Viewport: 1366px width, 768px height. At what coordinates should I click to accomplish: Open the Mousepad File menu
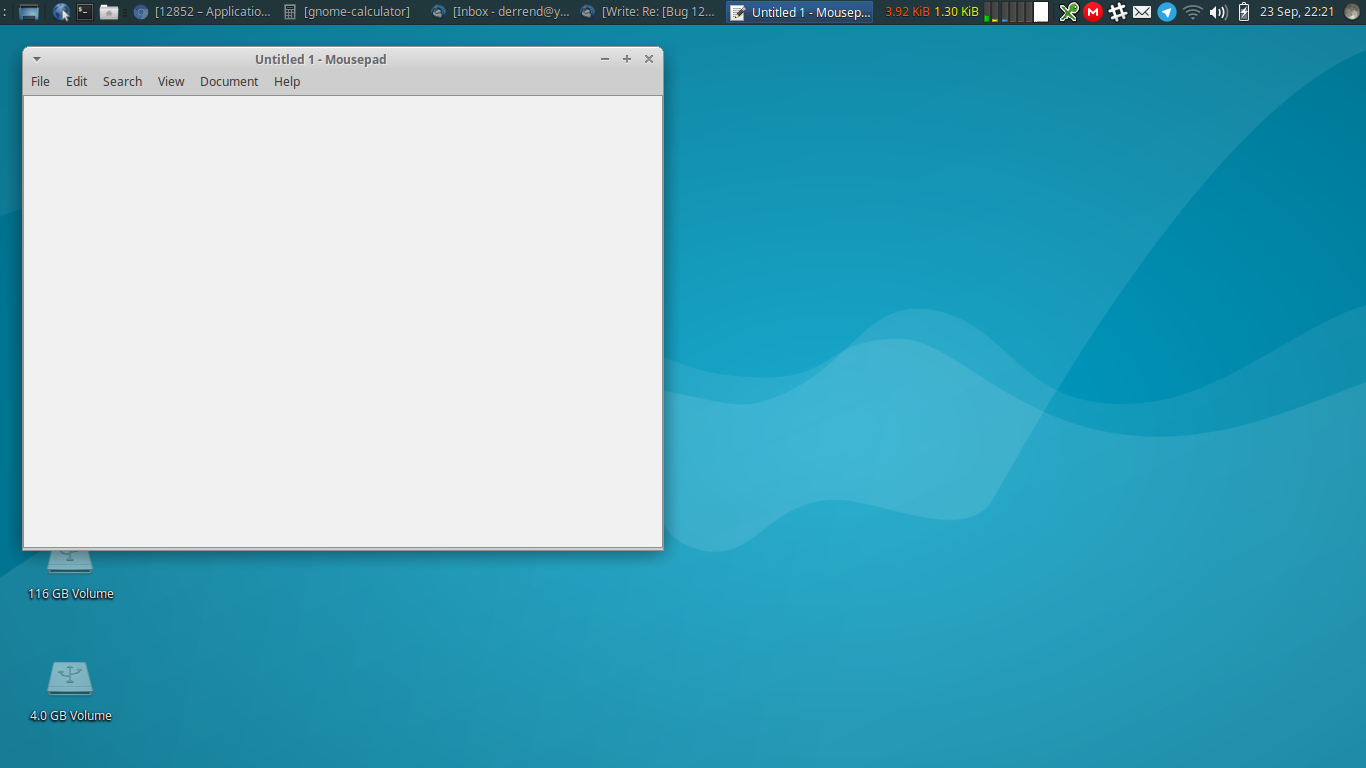click(40, 82)
